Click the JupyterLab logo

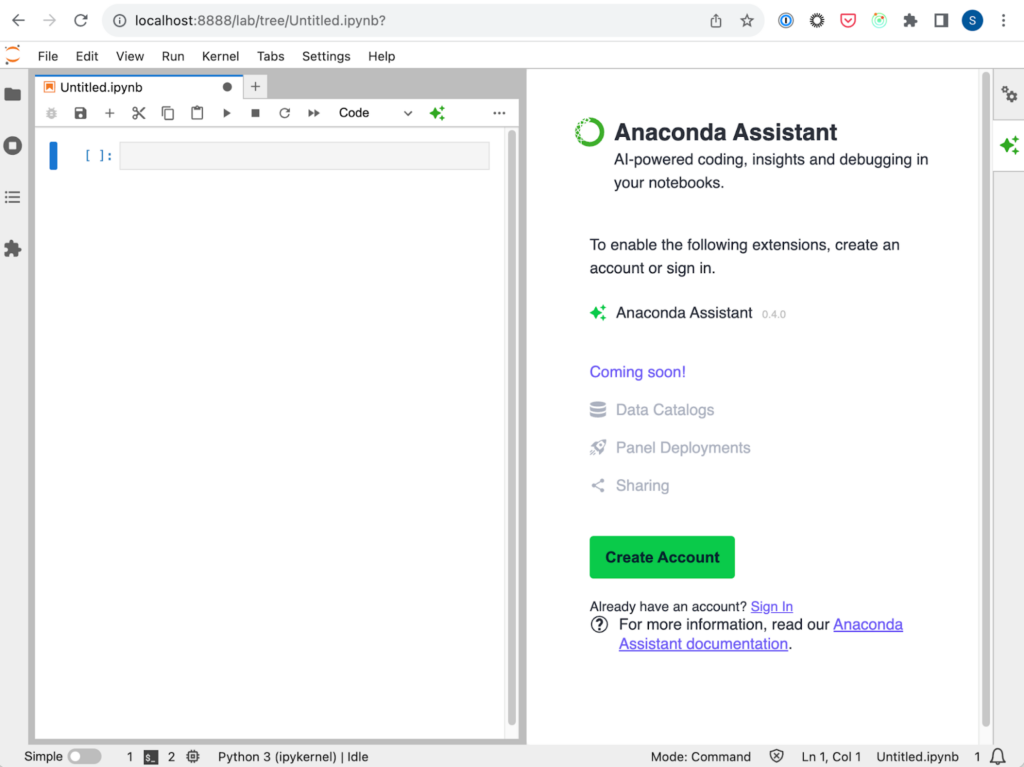12,55
